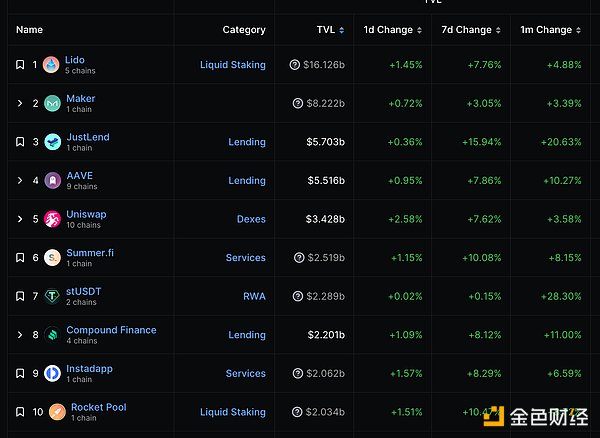Expand the Maker row
The width and height of the screenshot is (600, 438).
pyautogui.click(x=20, y=104)
